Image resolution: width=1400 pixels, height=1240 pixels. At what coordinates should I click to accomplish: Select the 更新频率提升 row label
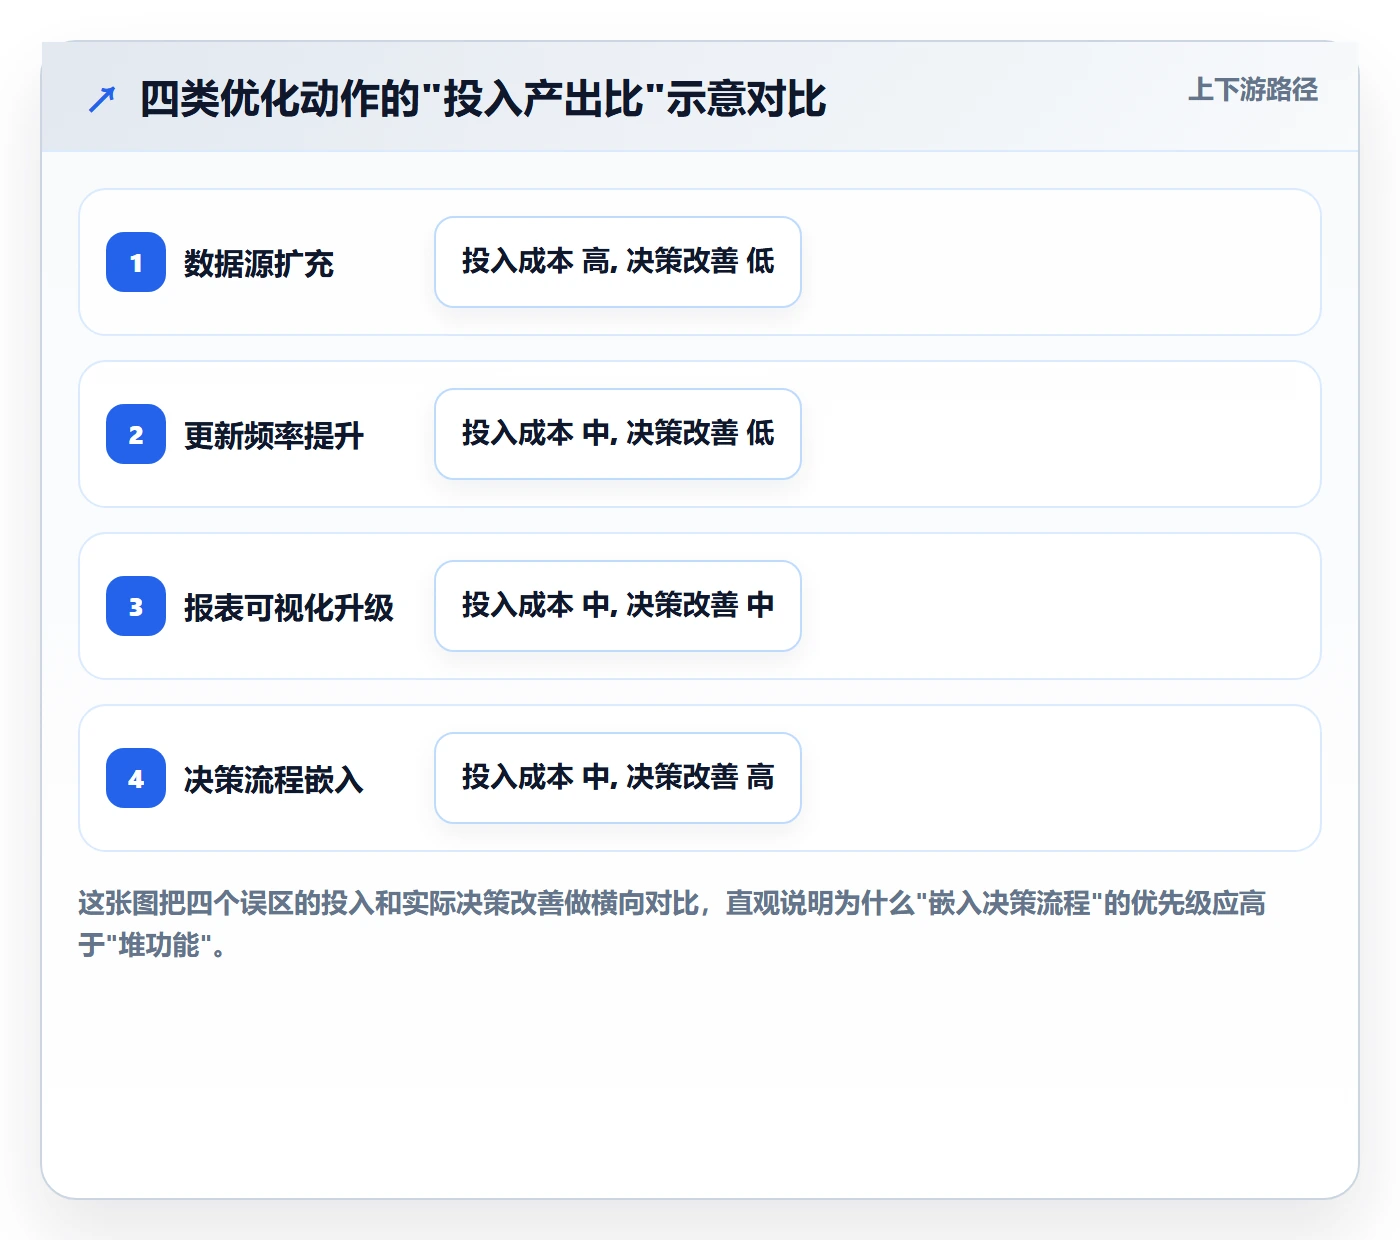click(x=274, y=436)
